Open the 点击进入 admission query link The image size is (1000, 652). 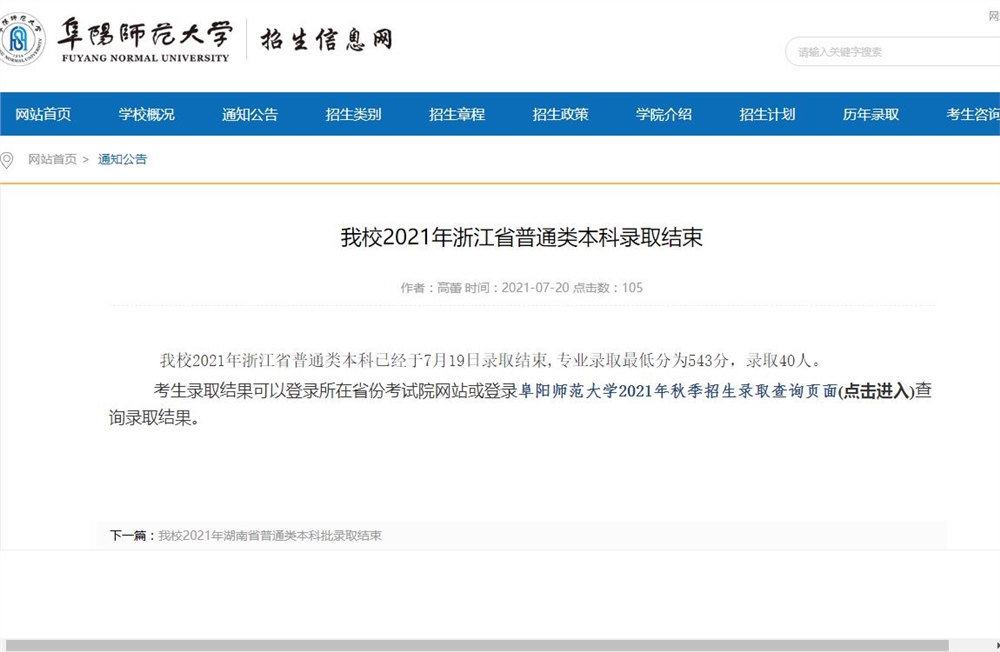click(876, 390)
